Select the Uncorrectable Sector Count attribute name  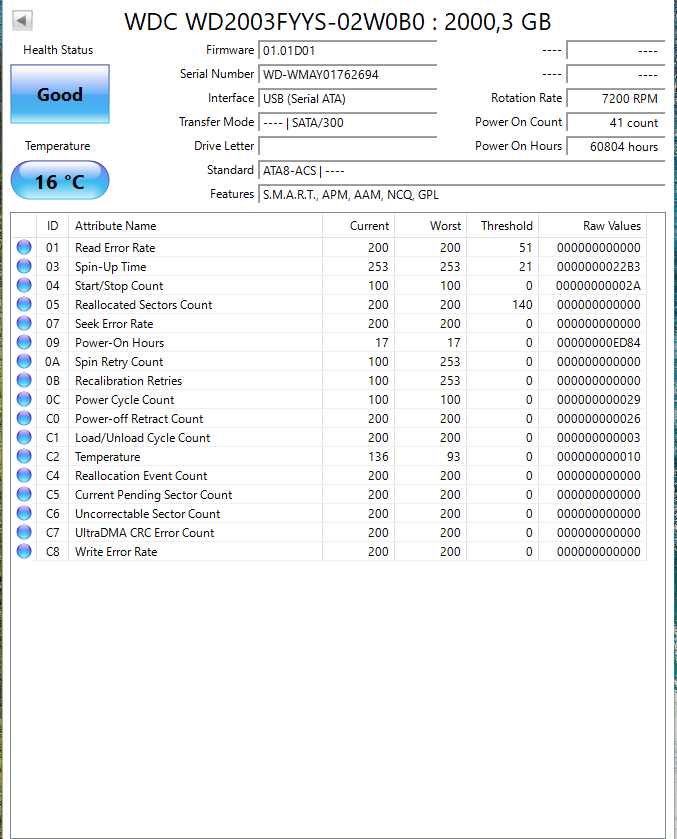pos(148,514)
